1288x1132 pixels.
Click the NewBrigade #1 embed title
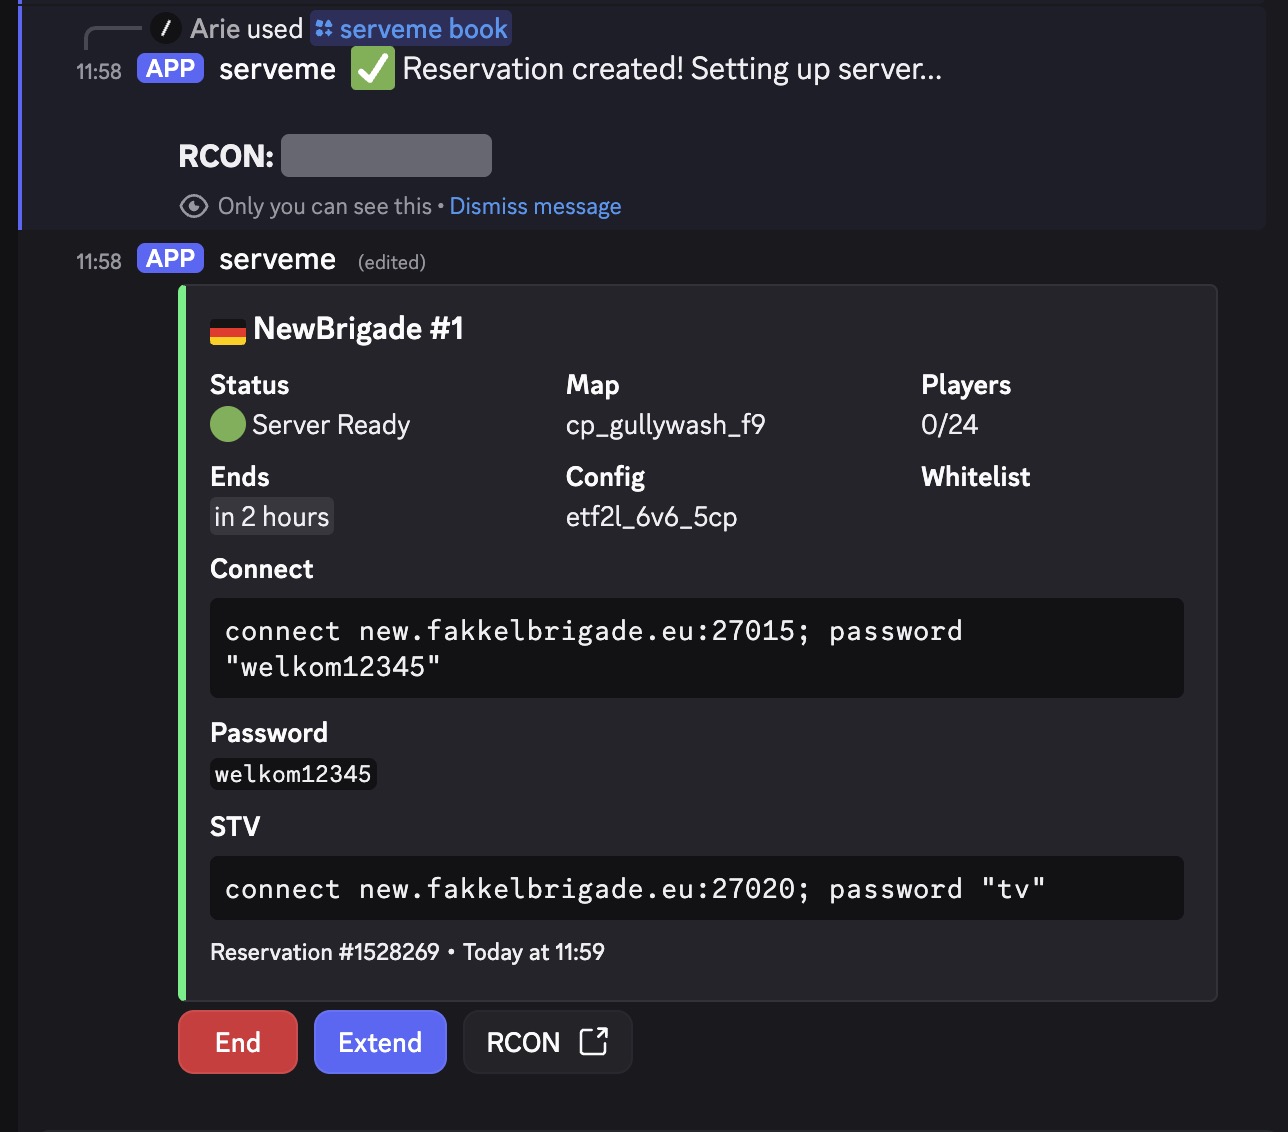[358, 329]
